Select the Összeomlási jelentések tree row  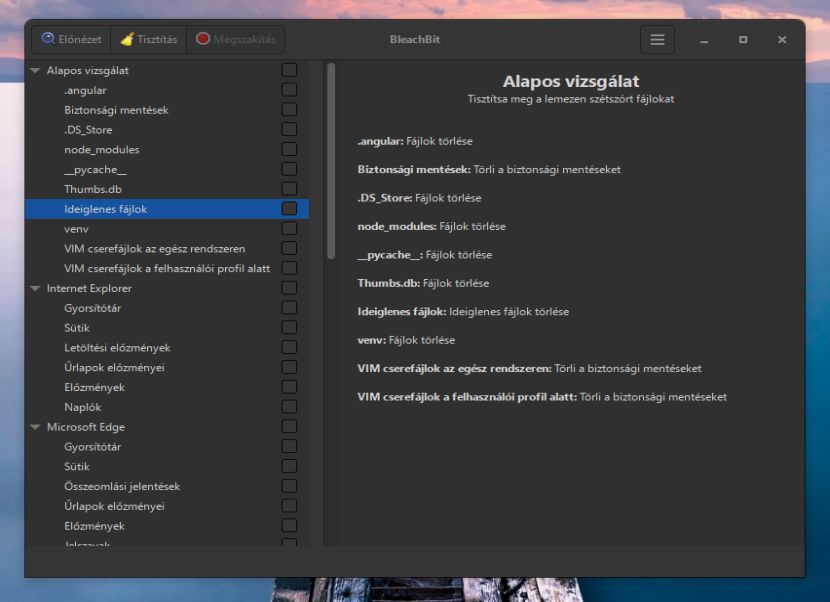167,486
